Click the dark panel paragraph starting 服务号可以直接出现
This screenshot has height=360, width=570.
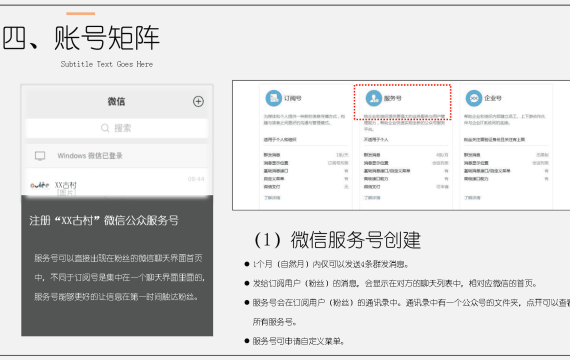(119, 277)
